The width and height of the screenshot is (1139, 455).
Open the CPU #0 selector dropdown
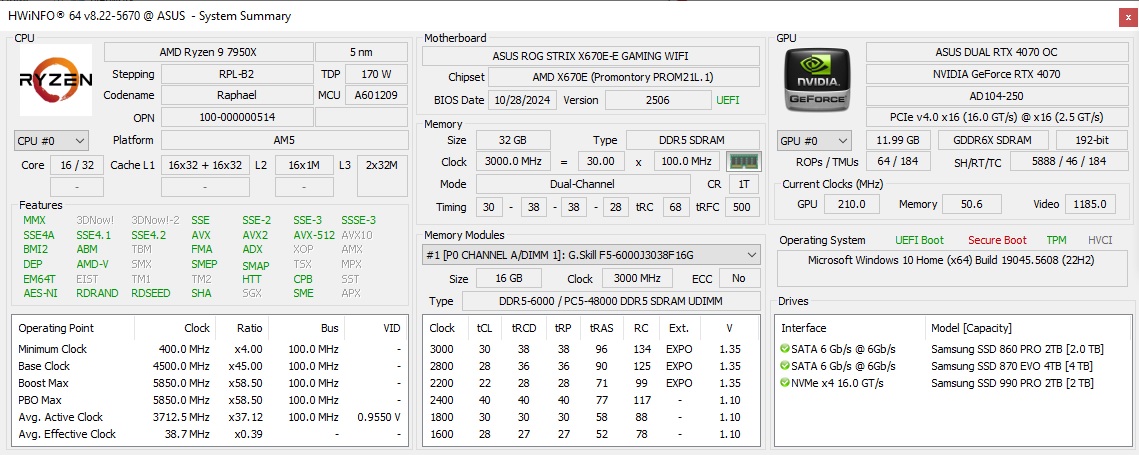(x=51, y=141)
